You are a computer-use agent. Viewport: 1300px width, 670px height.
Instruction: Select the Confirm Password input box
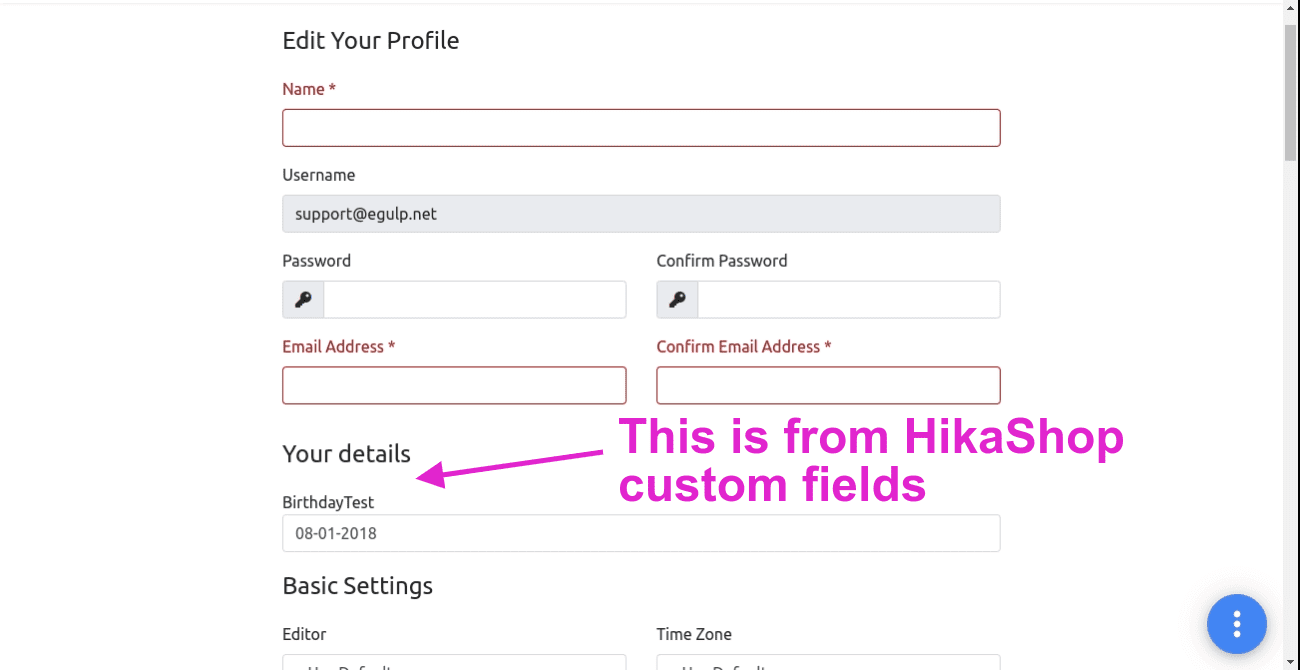click(848, 300)
